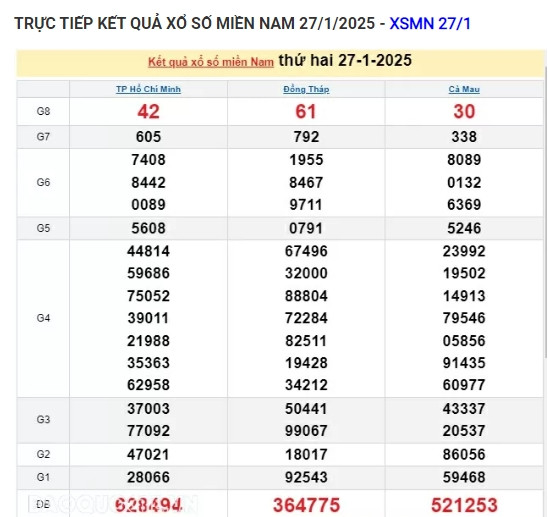
Task: Select the G3 row label
Action: 43,419
